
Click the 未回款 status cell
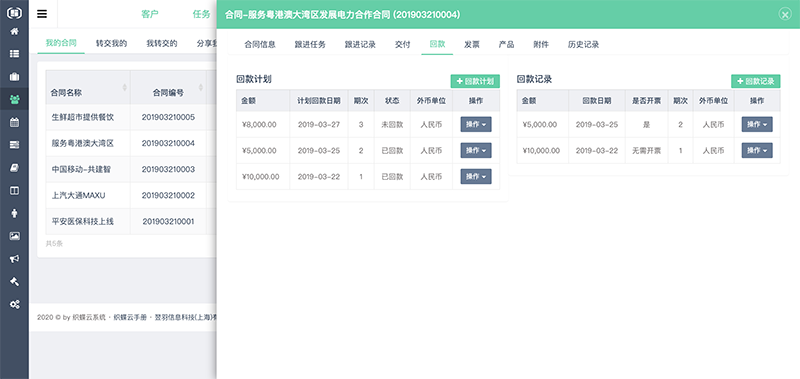(x=392, y=124)
